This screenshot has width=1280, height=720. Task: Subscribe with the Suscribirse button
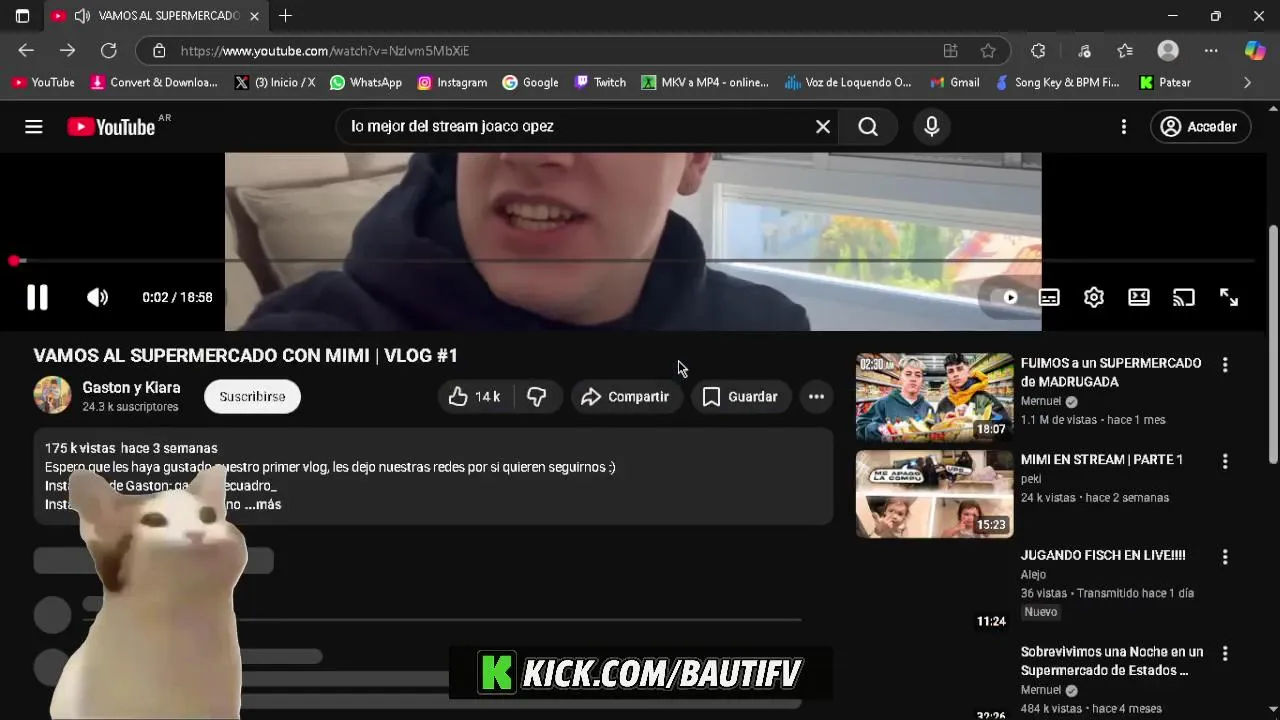pyautogui.click(x=252, y=397)
